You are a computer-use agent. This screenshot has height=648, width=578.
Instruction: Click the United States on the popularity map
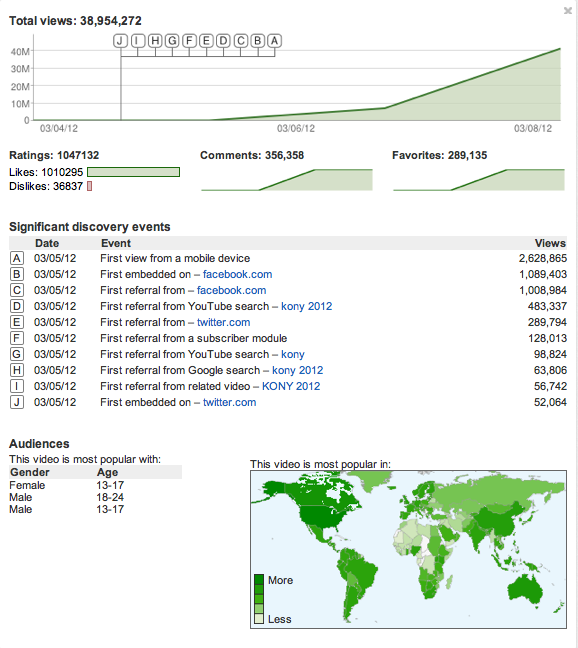tap(322, 517)
